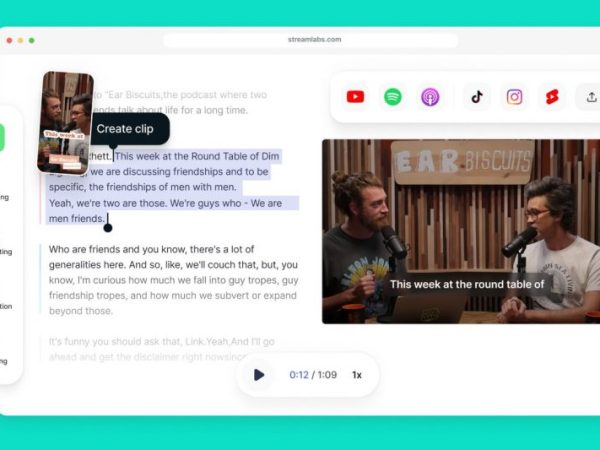
Task: Click the selection end handle after "men friends."
Action: [108, 228]
